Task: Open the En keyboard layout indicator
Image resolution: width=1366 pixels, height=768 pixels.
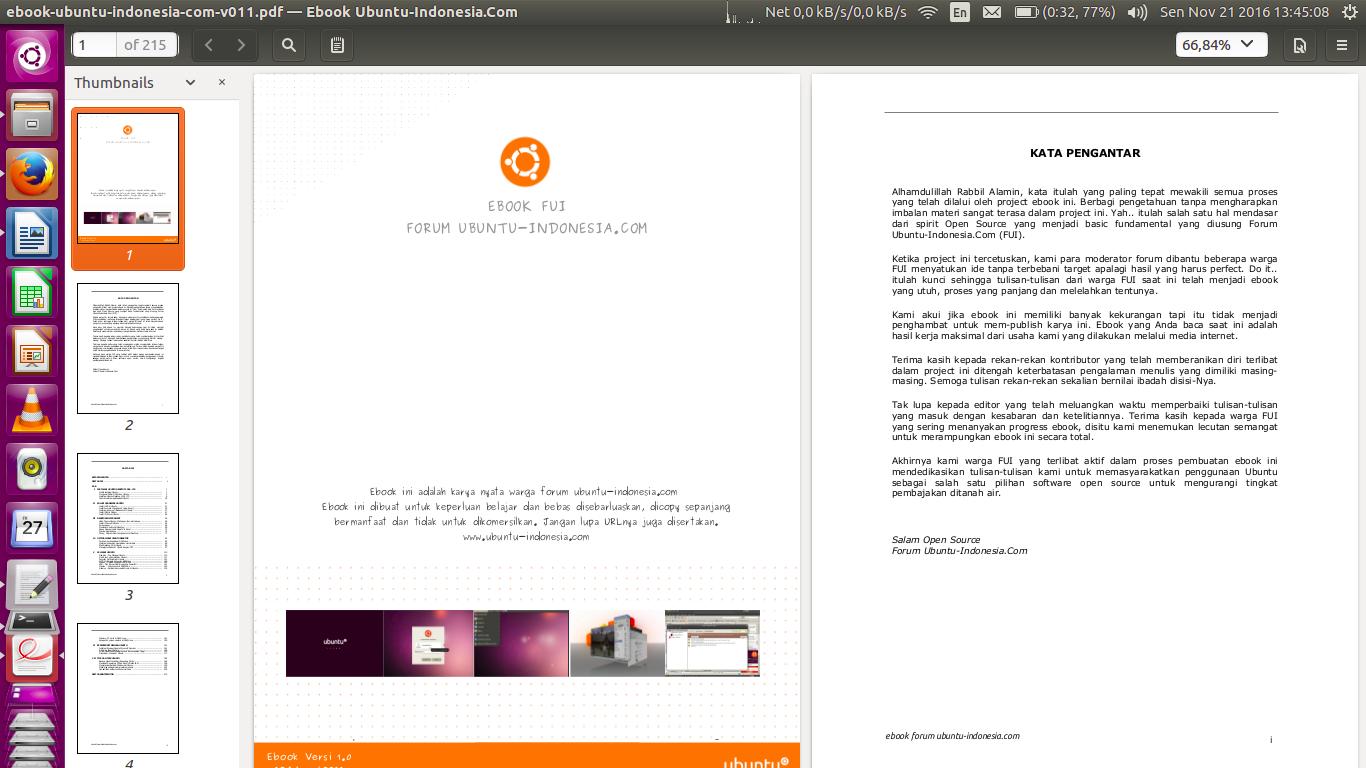Action: tap(960, 12)
